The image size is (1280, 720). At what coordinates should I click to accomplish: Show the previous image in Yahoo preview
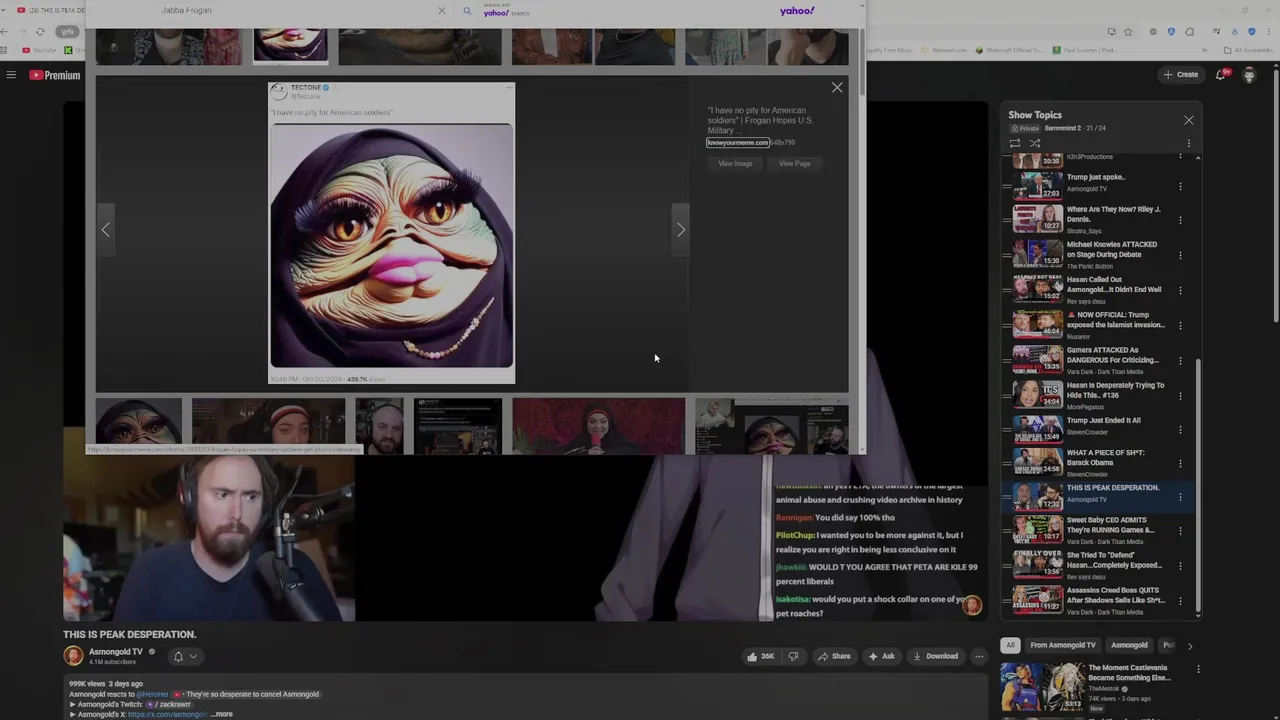click(x=105, y=230)
